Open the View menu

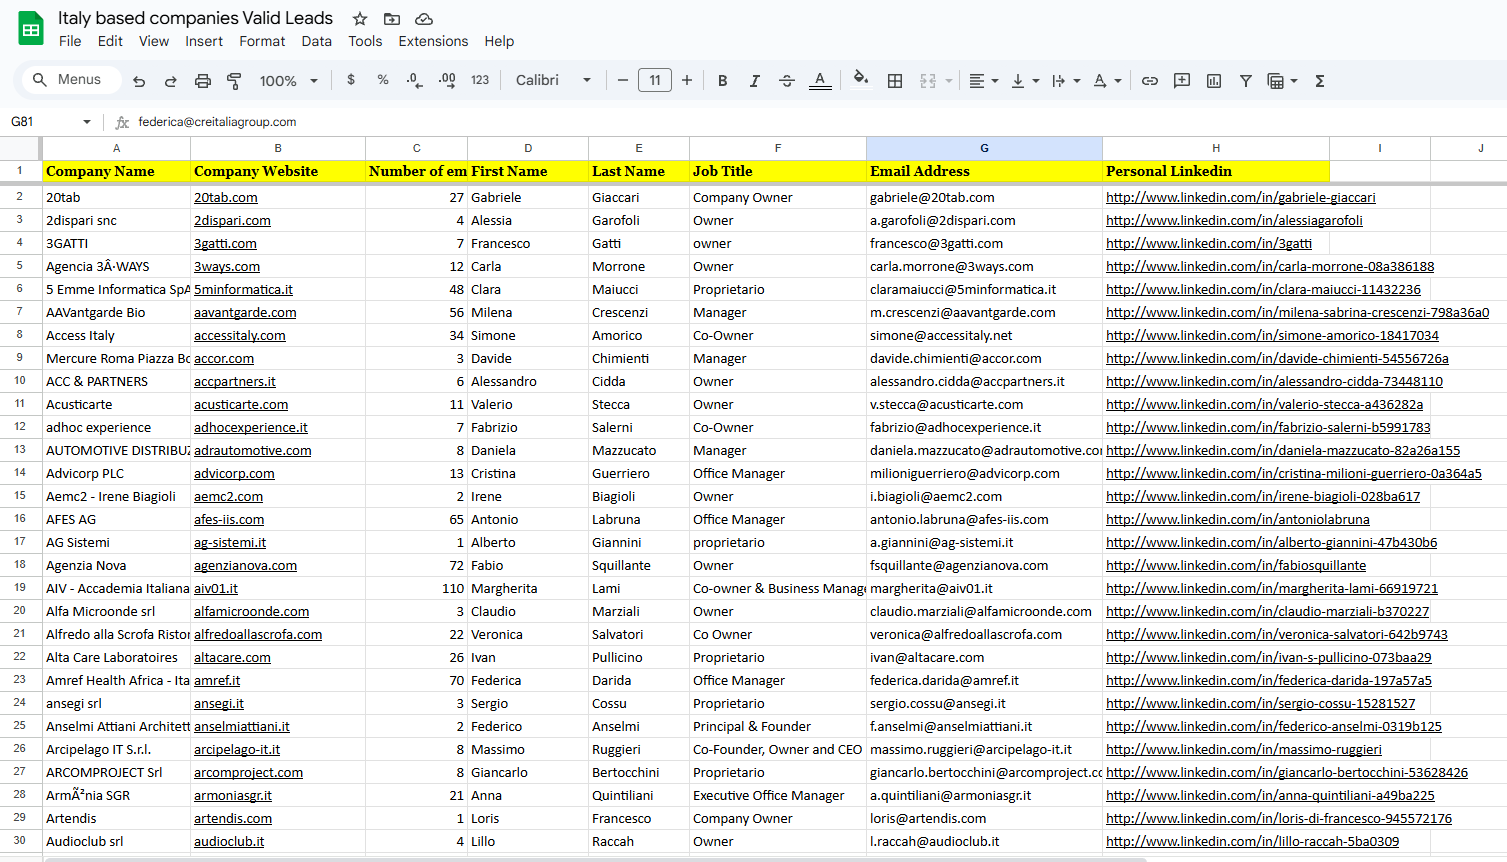(x=154, y=41)
